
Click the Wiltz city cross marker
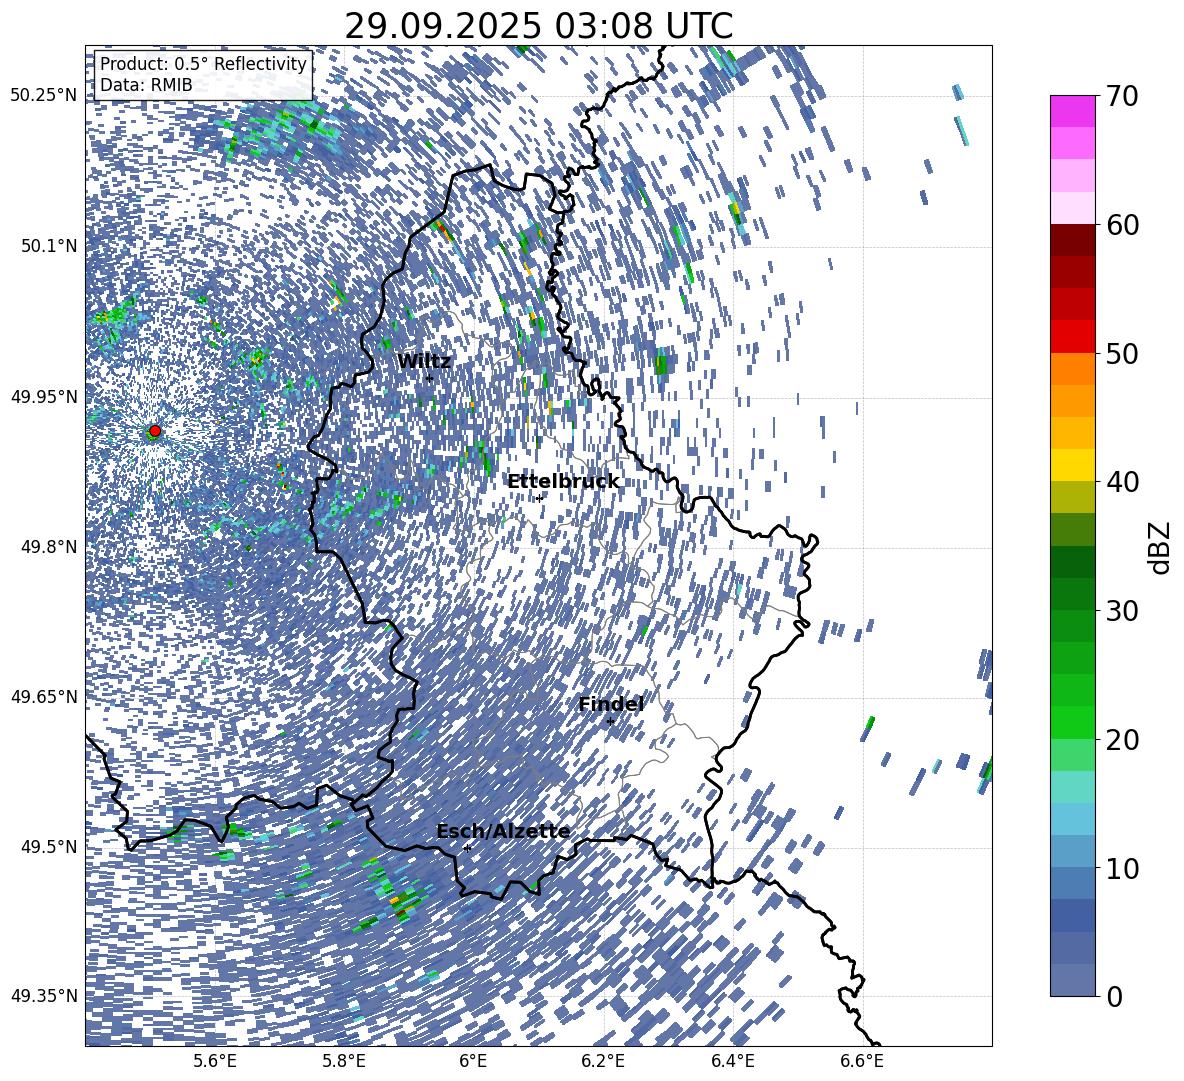[x=430, y=379]
